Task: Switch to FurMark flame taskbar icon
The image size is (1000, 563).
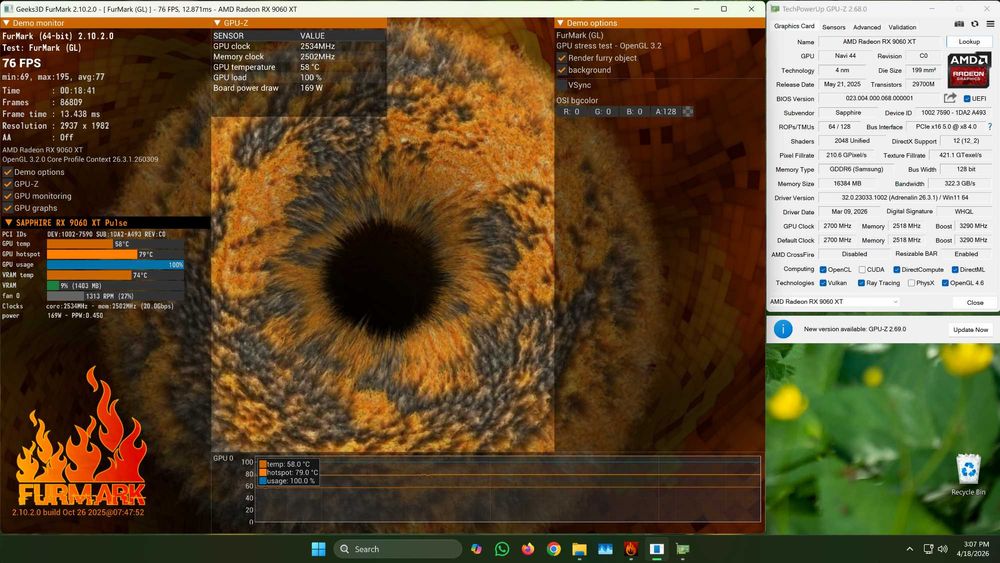Action: [631, 549]
